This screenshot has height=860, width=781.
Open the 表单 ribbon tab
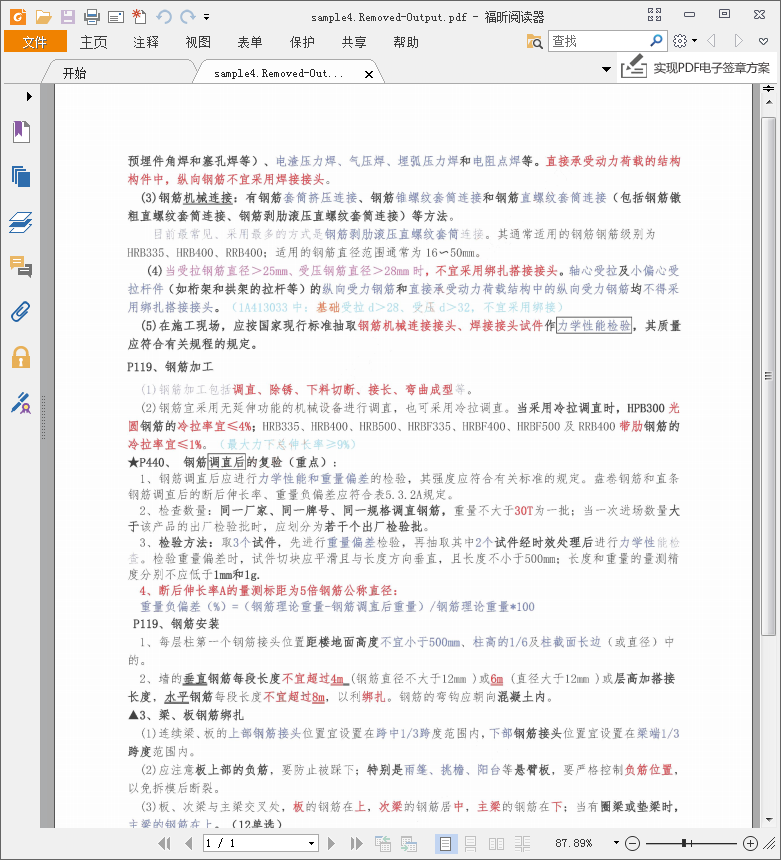click(x=250, y=42)
